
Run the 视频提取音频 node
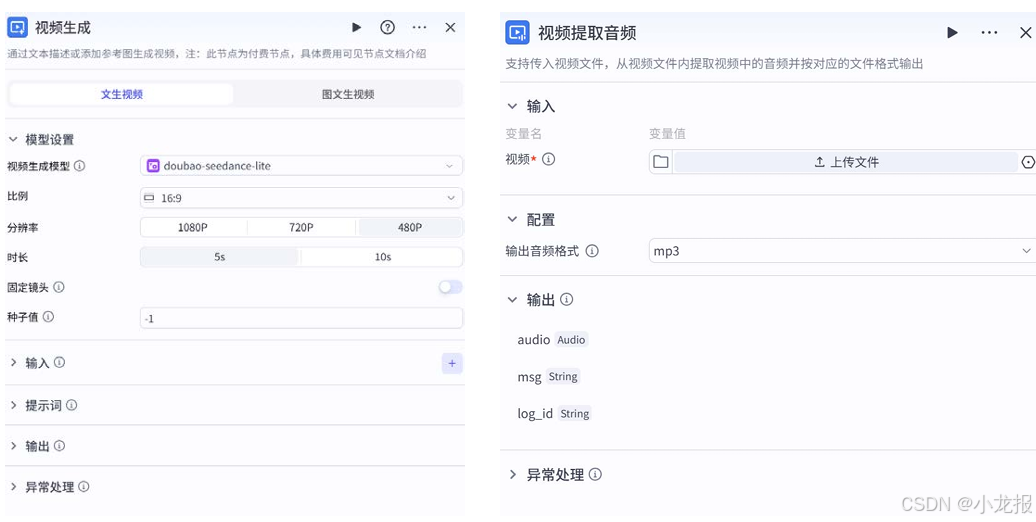952,32
